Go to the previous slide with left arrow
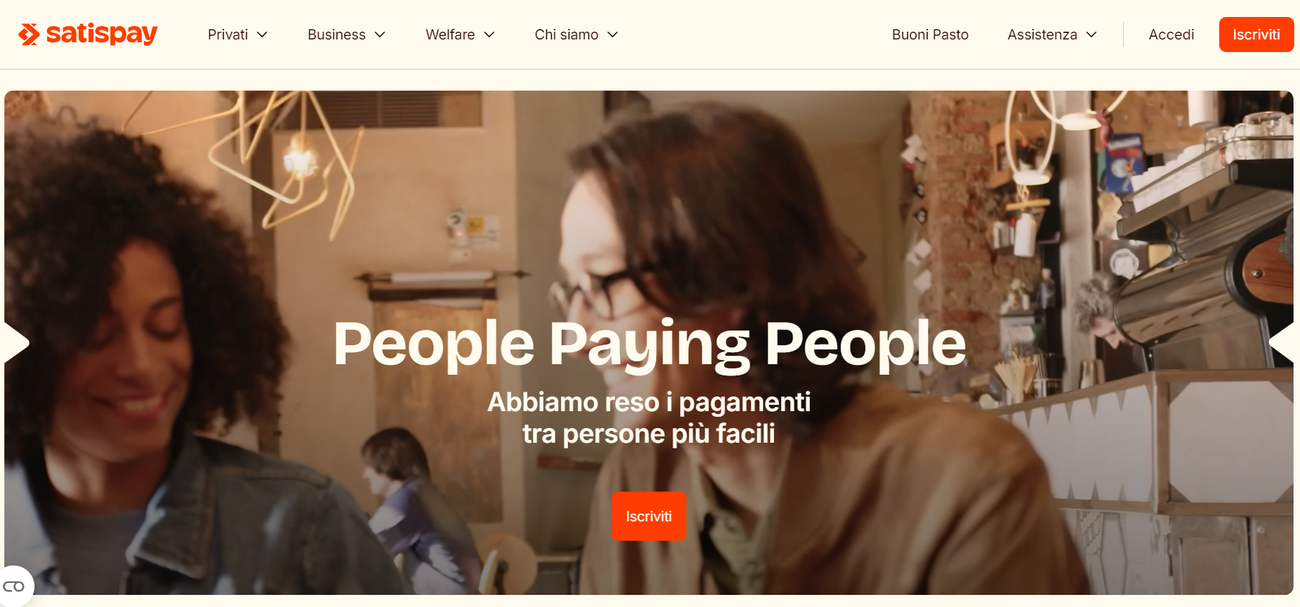Image resolution: width=1300 pixels, height=607 pixels. pos(17,343)
